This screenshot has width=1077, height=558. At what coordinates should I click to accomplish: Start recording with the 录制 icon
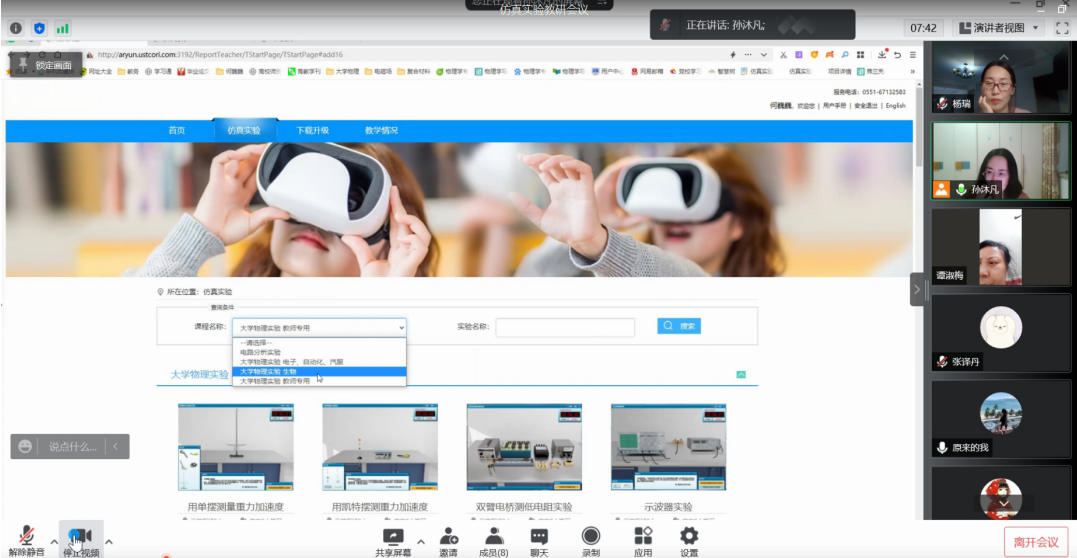(x=591, y=537)
